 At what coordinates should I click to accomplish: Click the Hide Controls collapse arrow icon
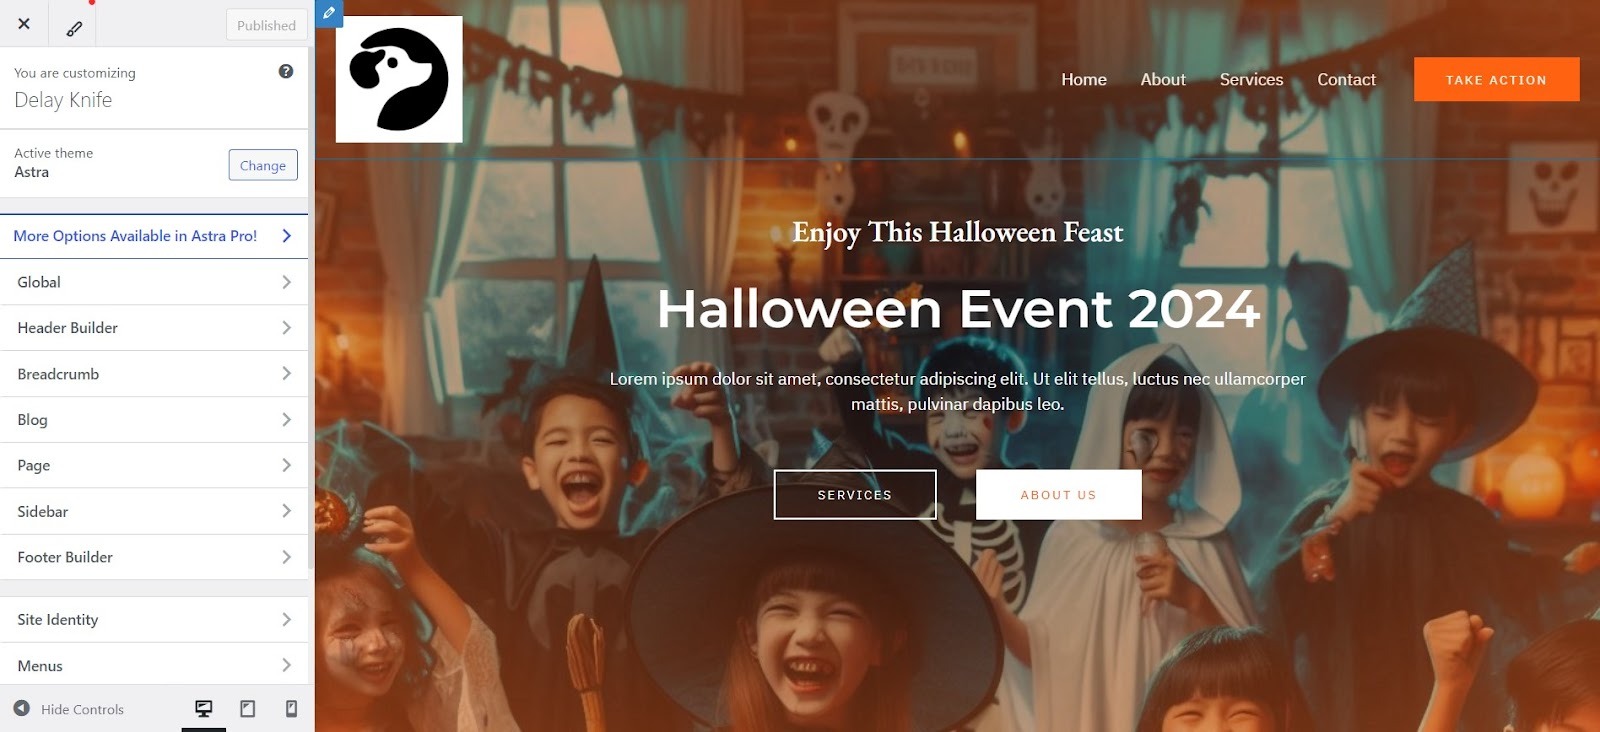pyautogui.click(x=21, y=708)
